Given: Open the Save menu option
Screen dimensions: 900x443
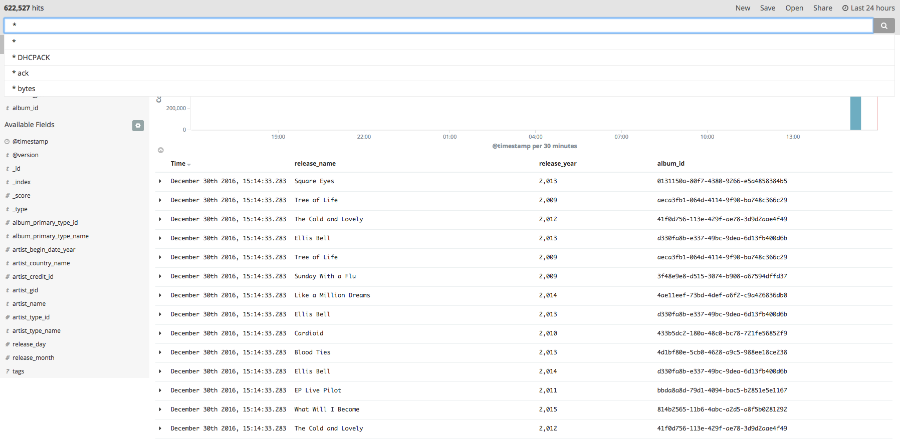Looking at the screenshot, I should coord(768,8).
